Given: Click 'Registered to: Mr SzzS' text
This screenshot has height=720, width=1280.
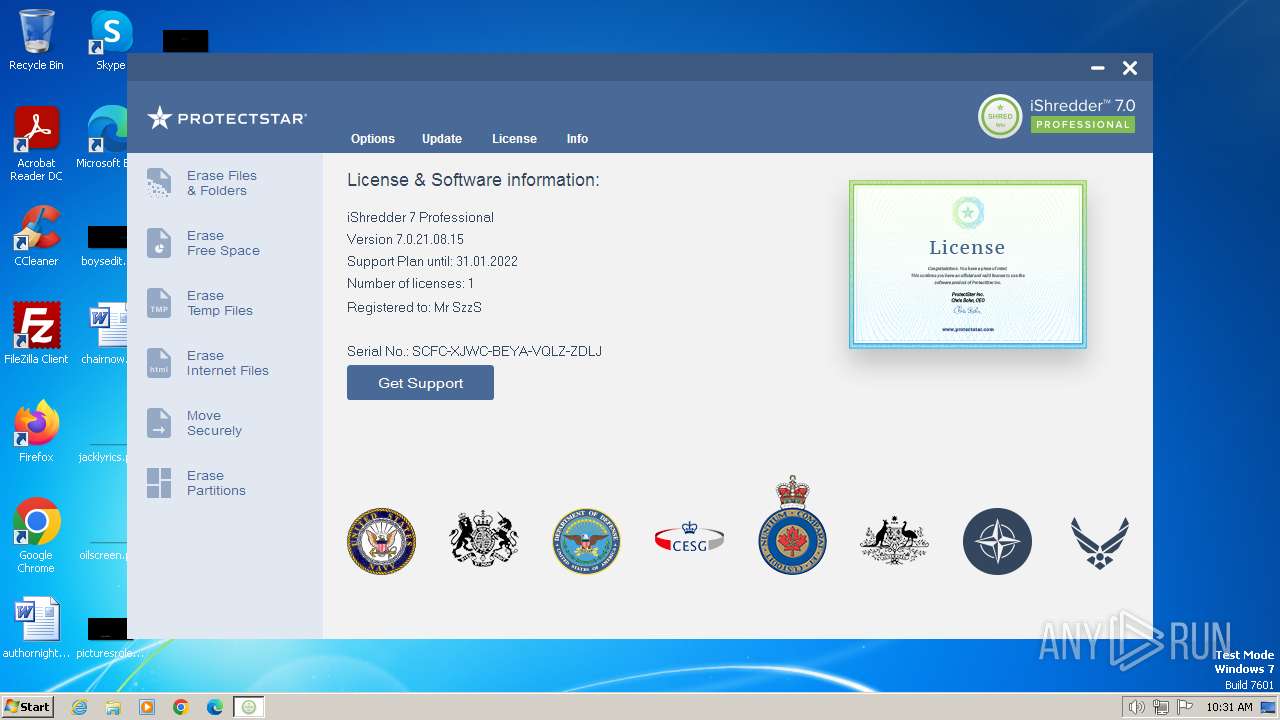Looking at the screenshot, I should [414, 307].
